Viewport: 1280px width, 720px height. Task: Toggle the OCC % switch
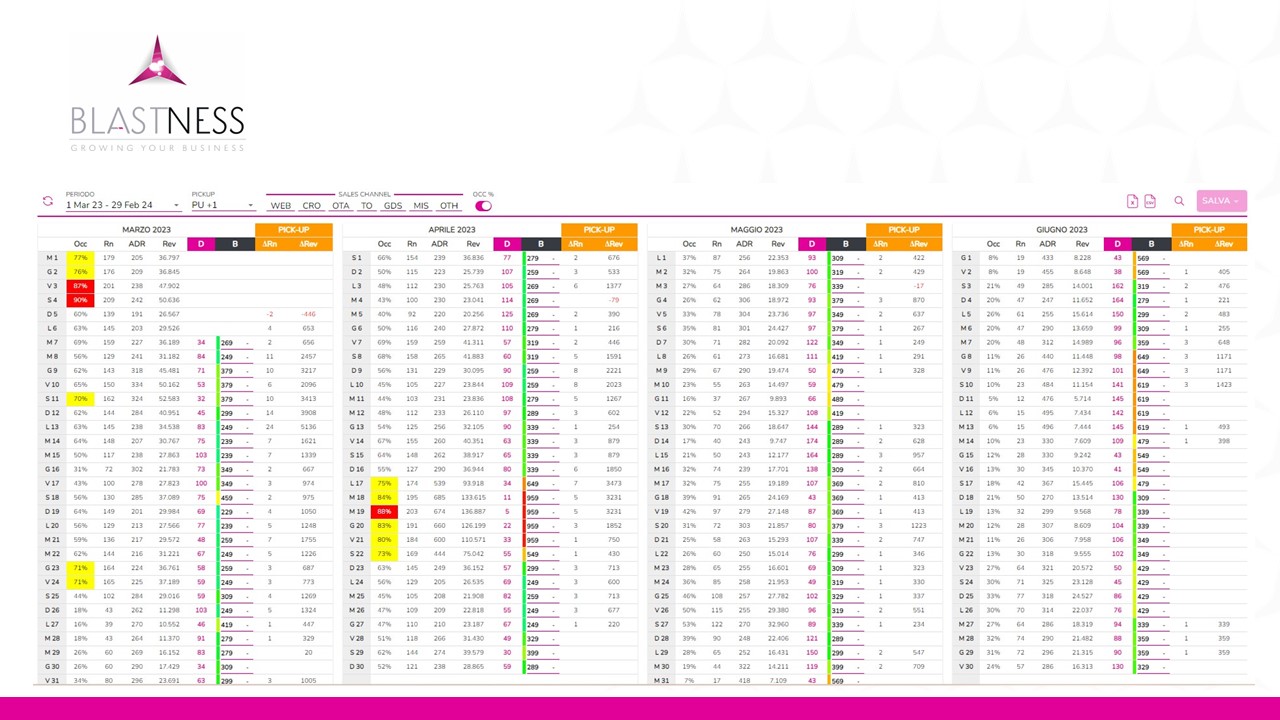(x=483, y=206)
